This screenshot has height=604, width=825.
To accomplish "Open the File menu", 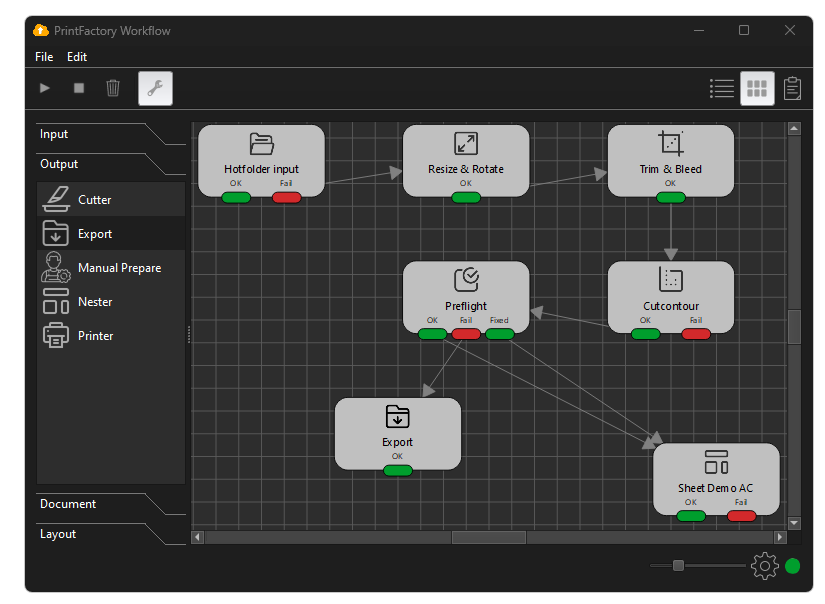I will click(44, 57).
